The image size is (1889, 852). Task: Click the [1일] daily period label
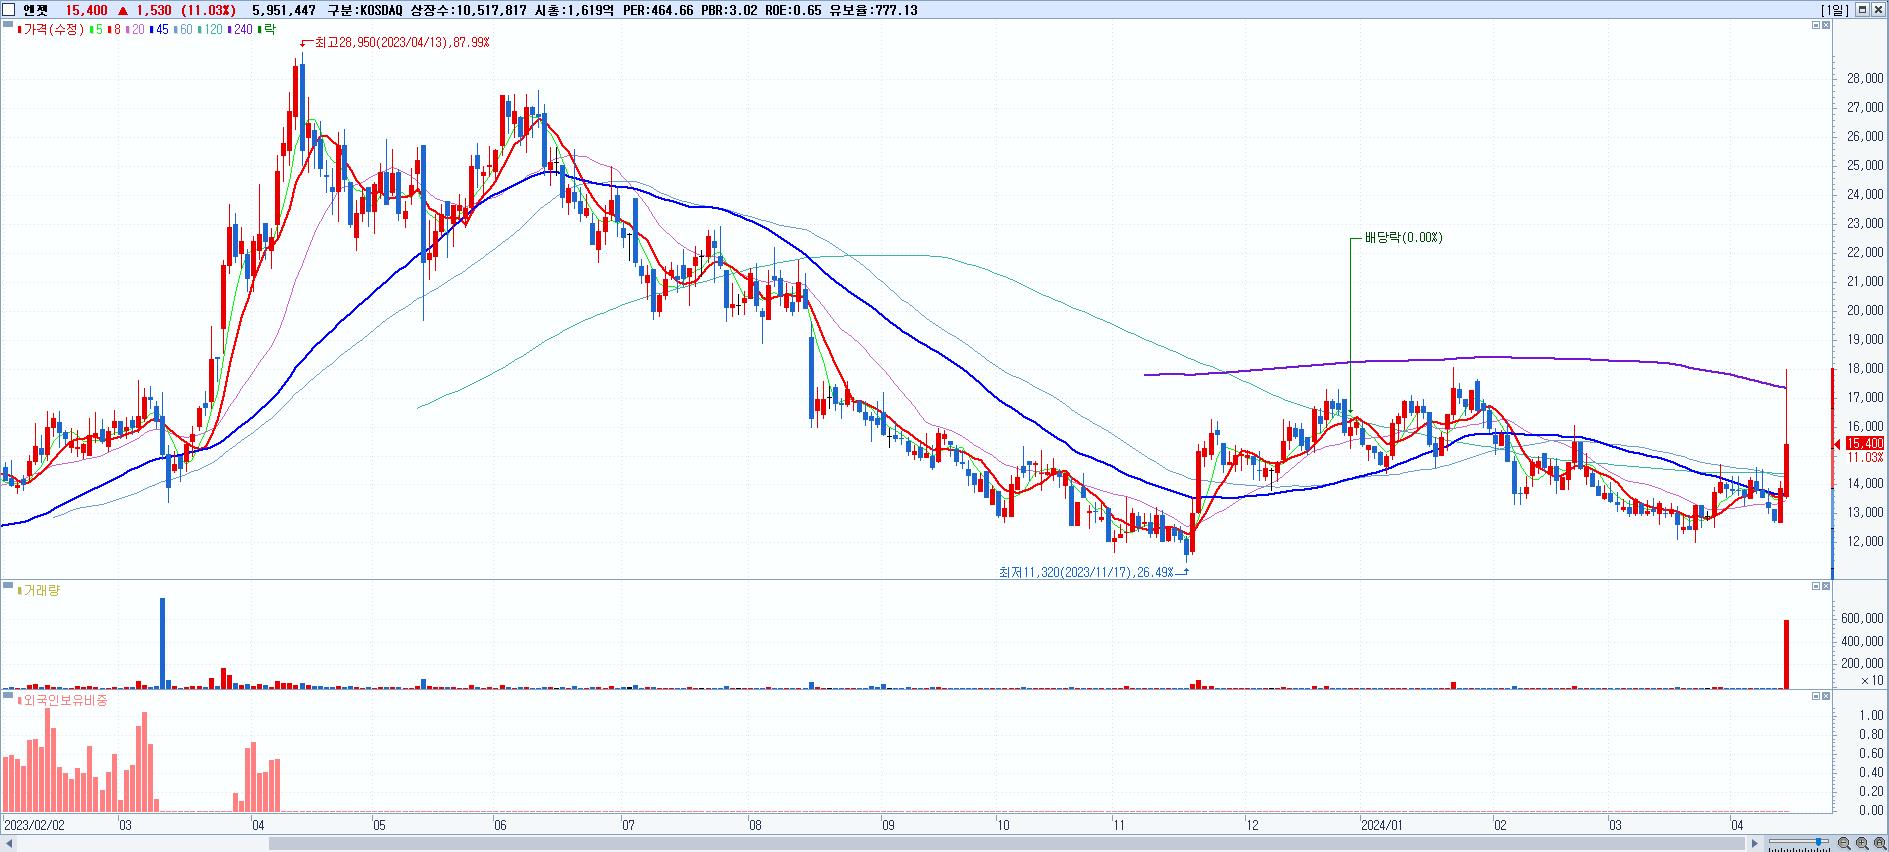[1835, 10]
